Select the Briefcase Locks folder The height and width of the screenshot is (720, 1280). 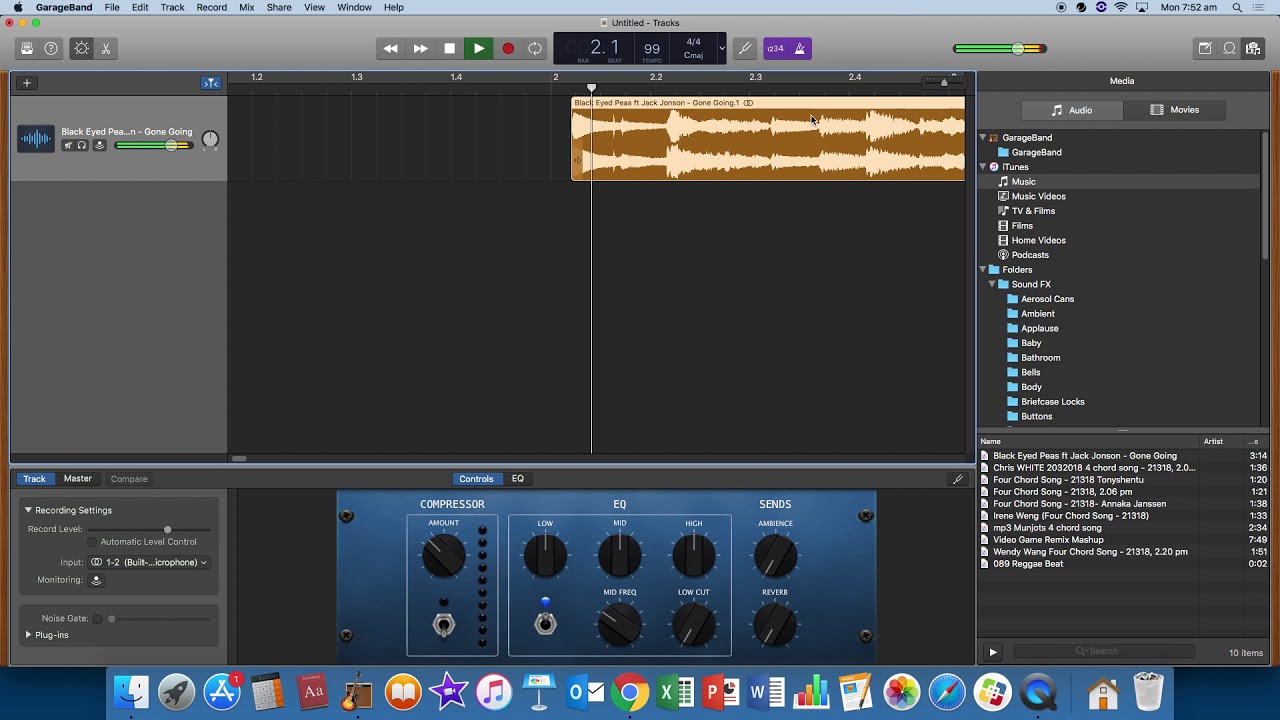(1052, 402)
